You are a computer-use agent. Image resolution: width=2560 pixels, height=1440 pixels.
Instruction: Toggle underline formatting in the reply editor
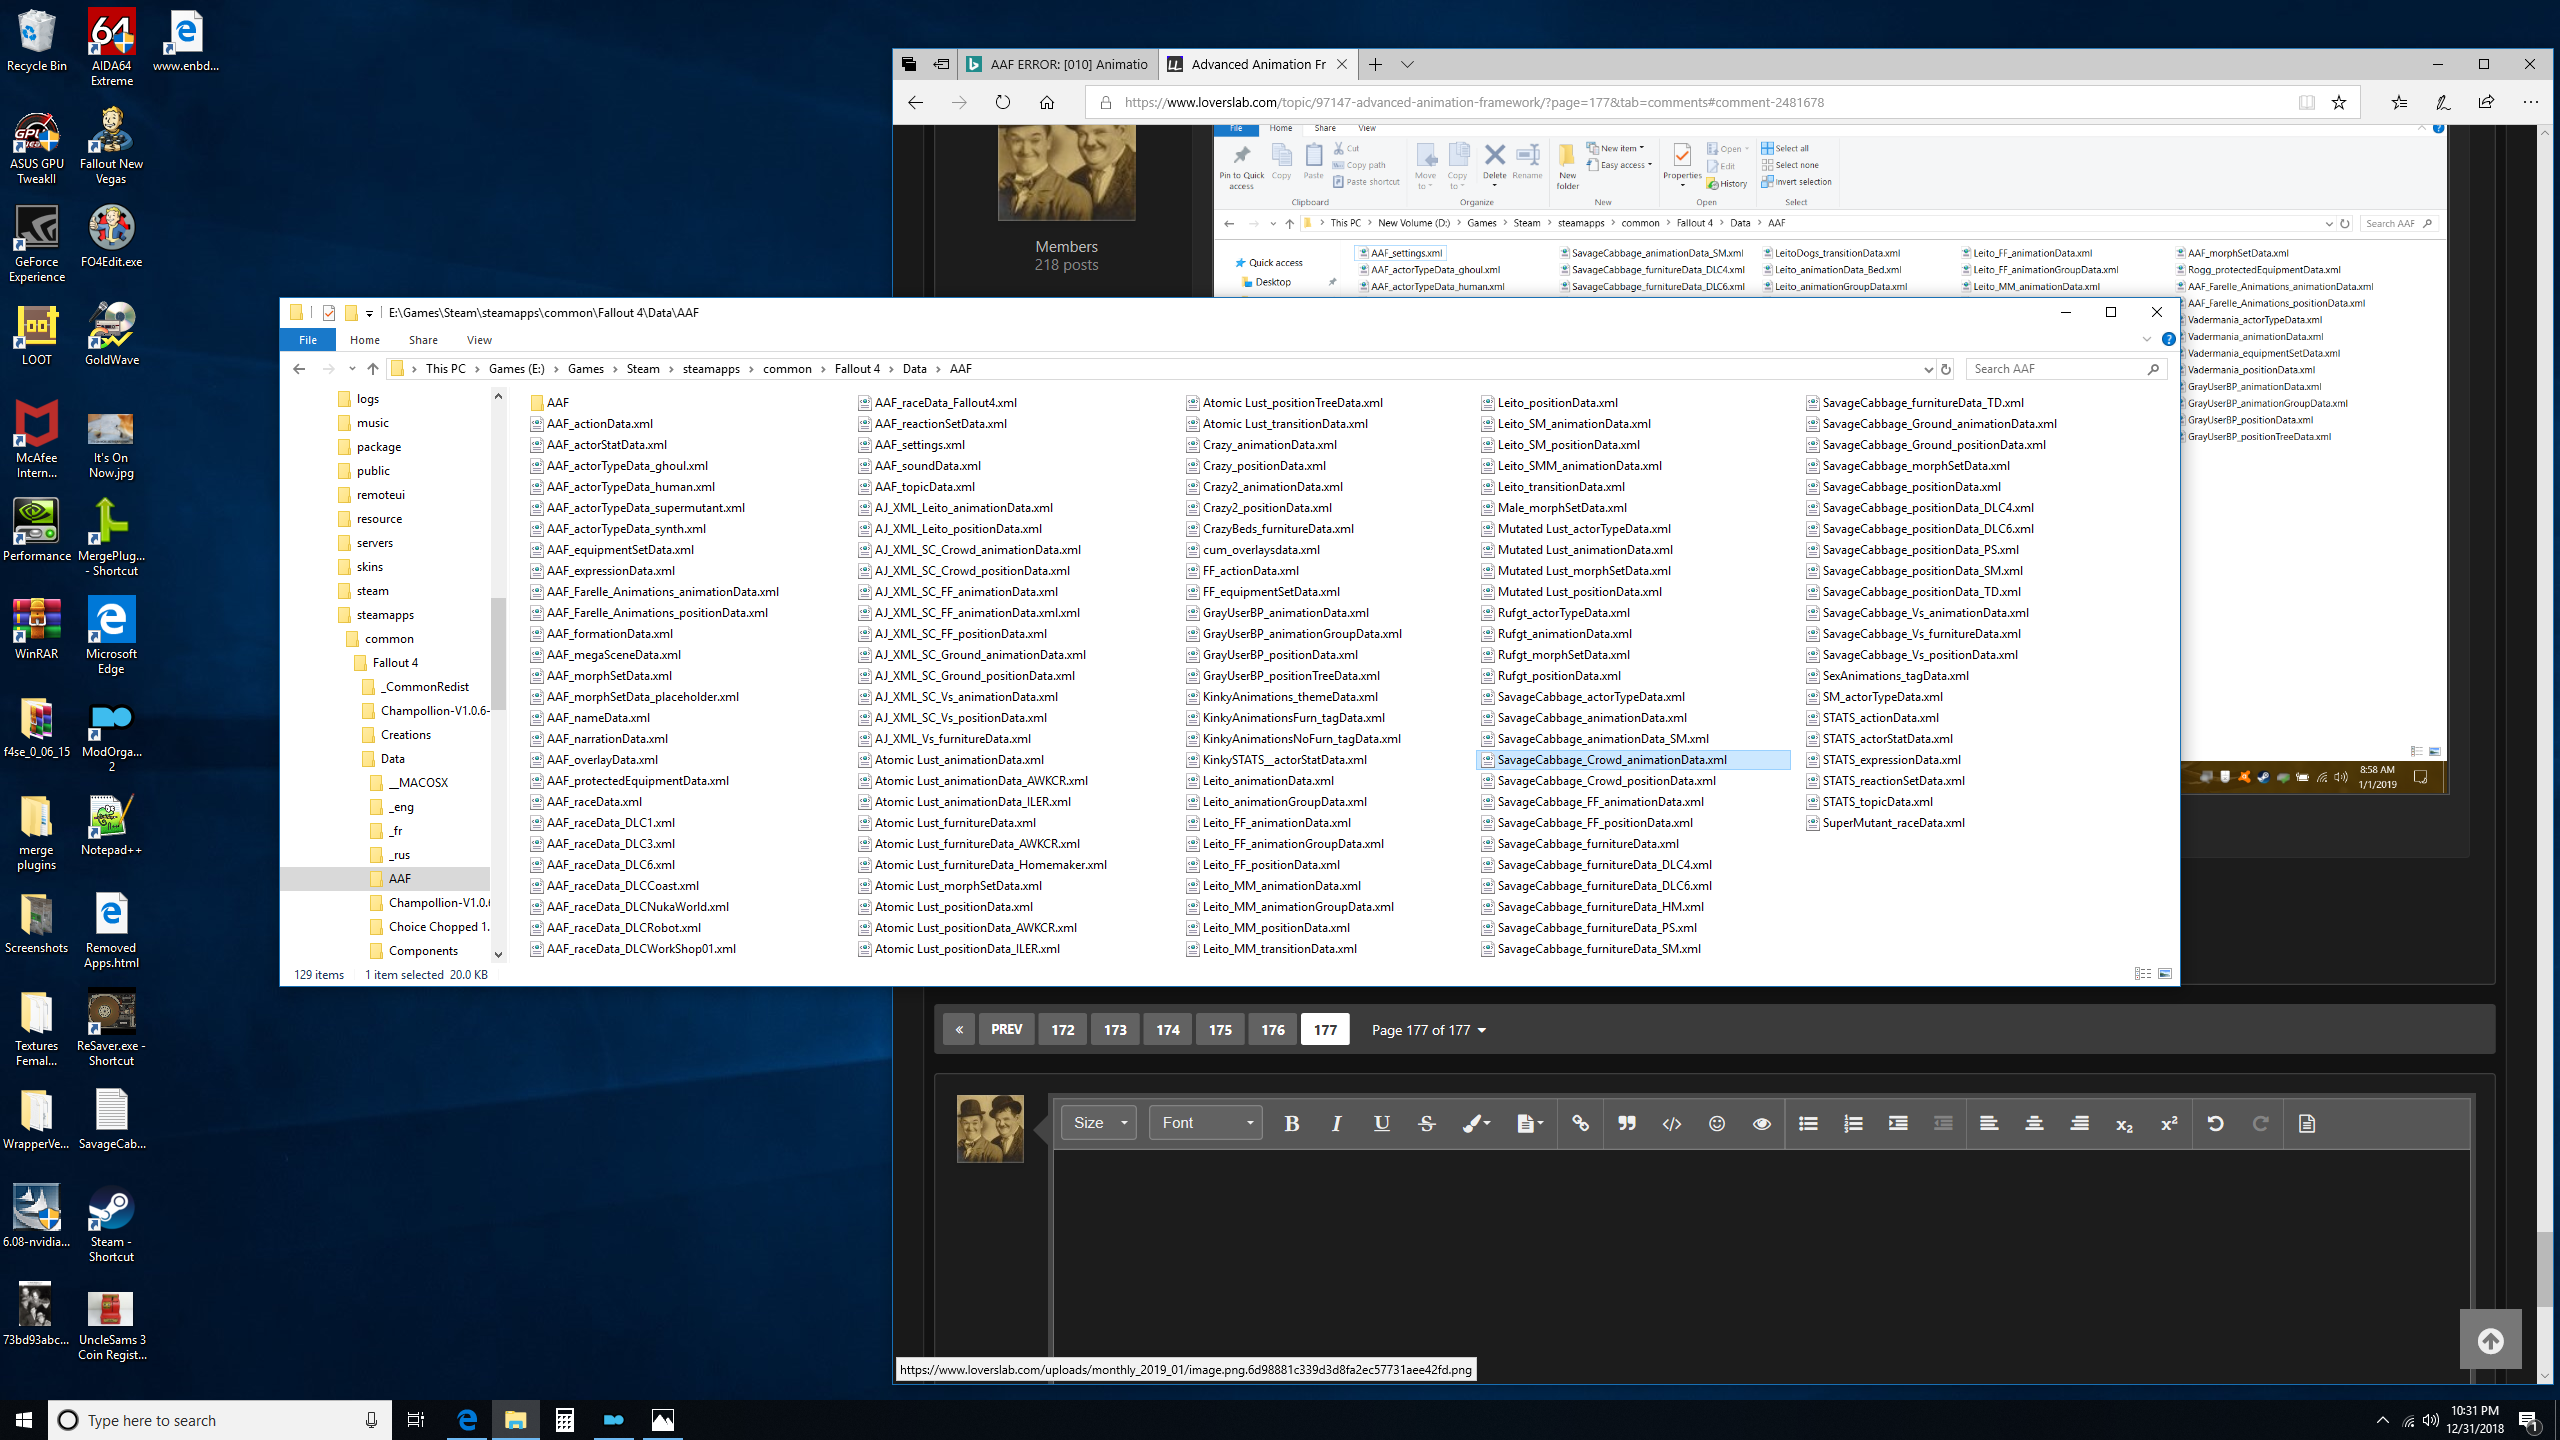[x=1381, y=1123]
